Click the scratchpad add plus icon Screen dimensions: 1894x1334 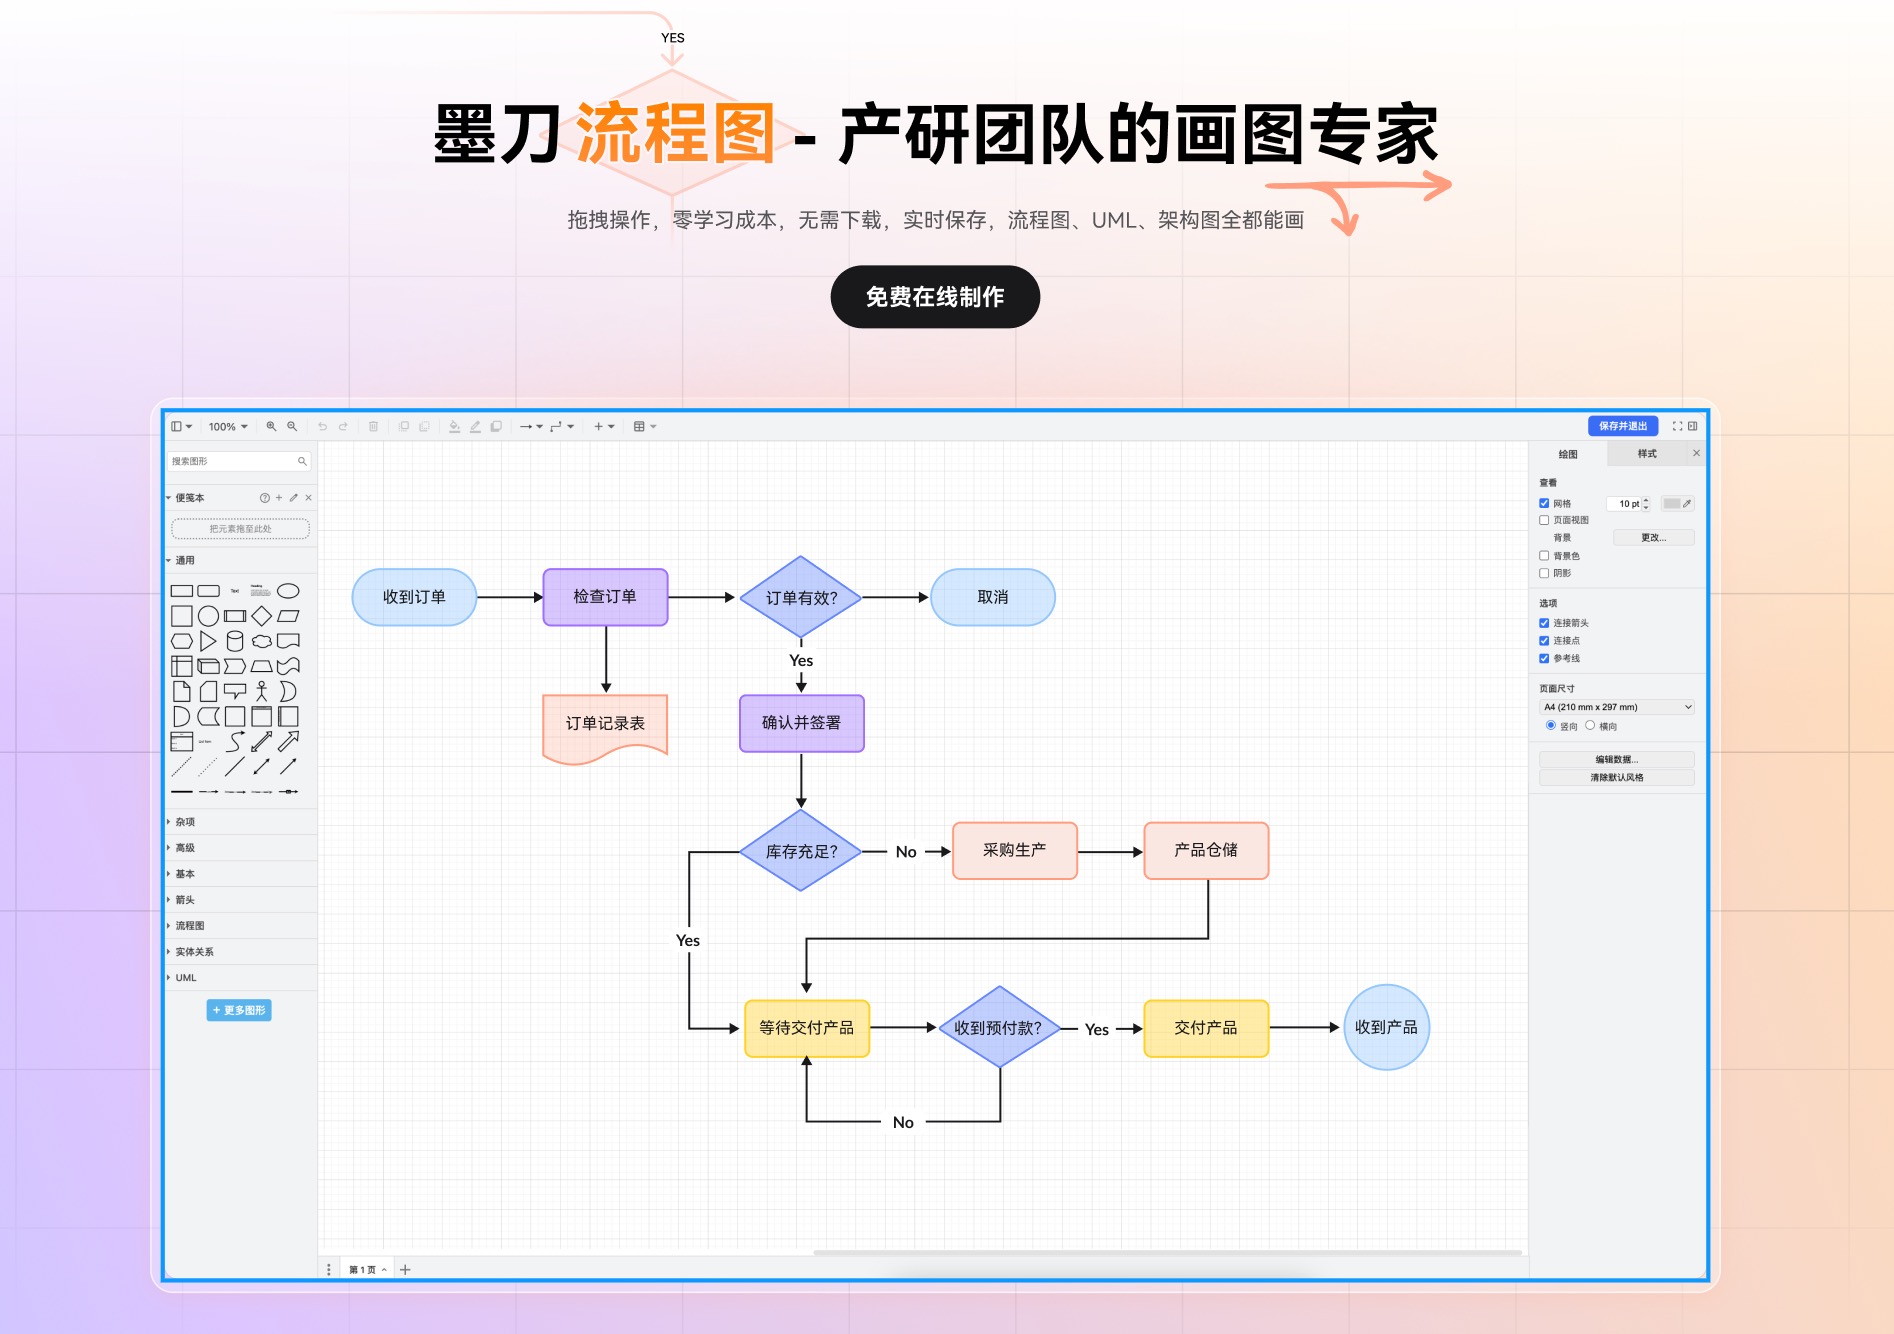click(279, 497)
